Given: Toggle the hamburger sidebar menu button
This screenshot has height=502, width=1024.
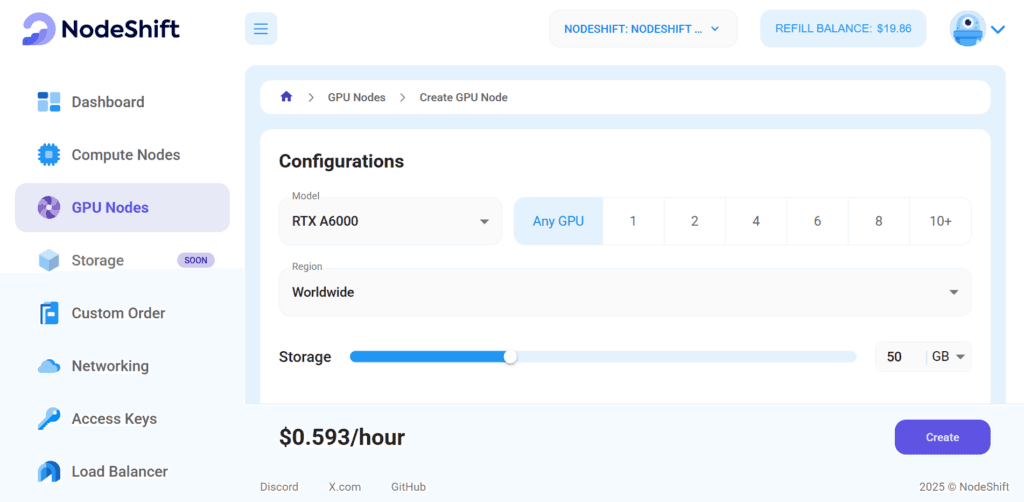Looking at the screenshot, I should tap(261, 29).
